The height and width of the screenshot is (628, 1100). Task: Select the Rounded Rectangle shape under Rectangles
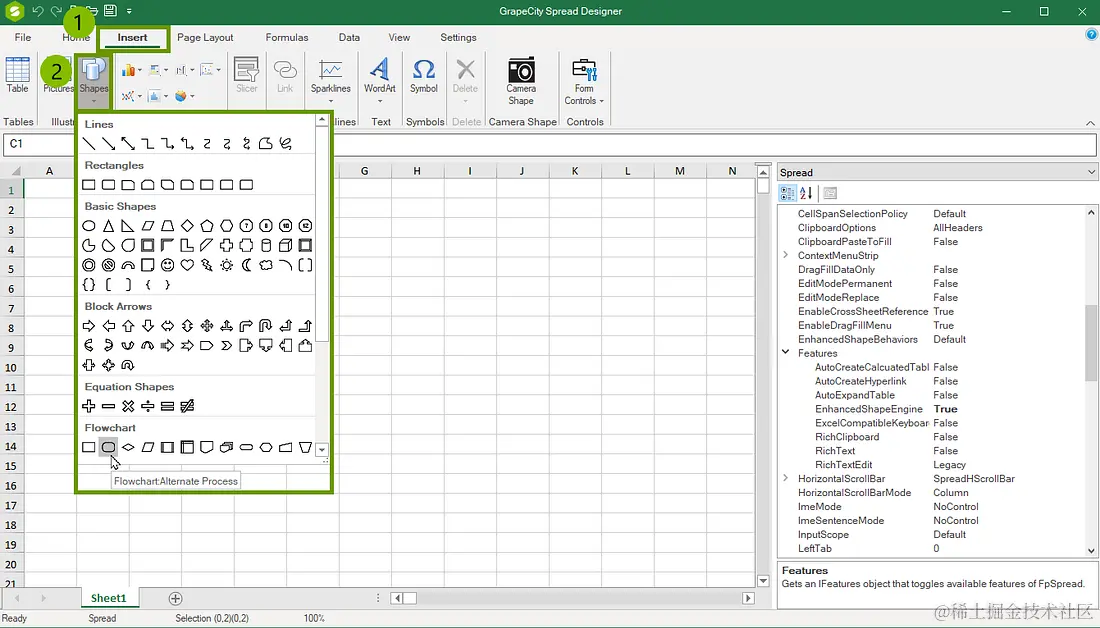point(108,185)
